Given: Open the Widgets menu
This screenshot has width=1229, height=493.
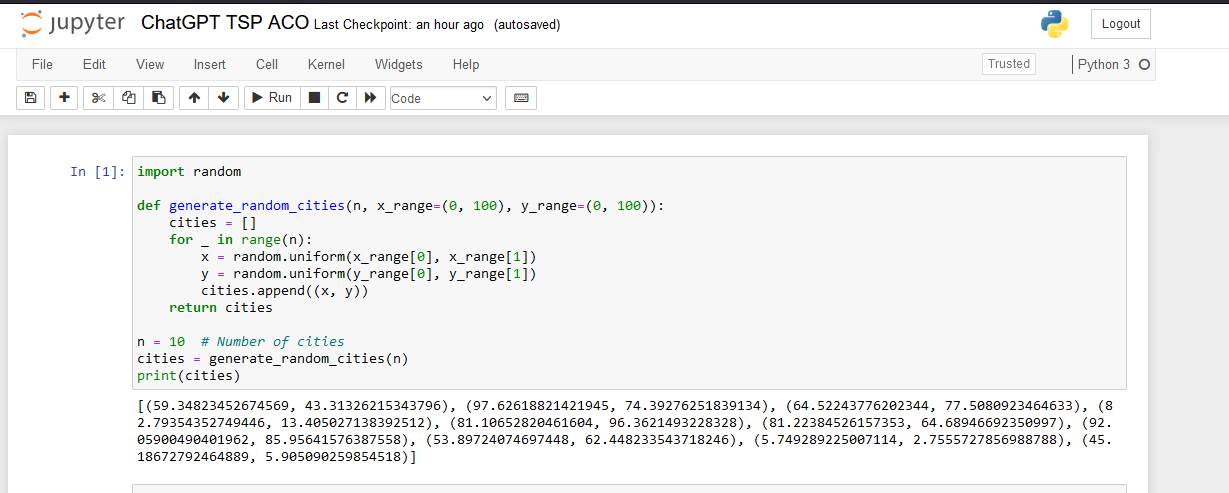Looking at the screenshot, I should coord(399,64).
